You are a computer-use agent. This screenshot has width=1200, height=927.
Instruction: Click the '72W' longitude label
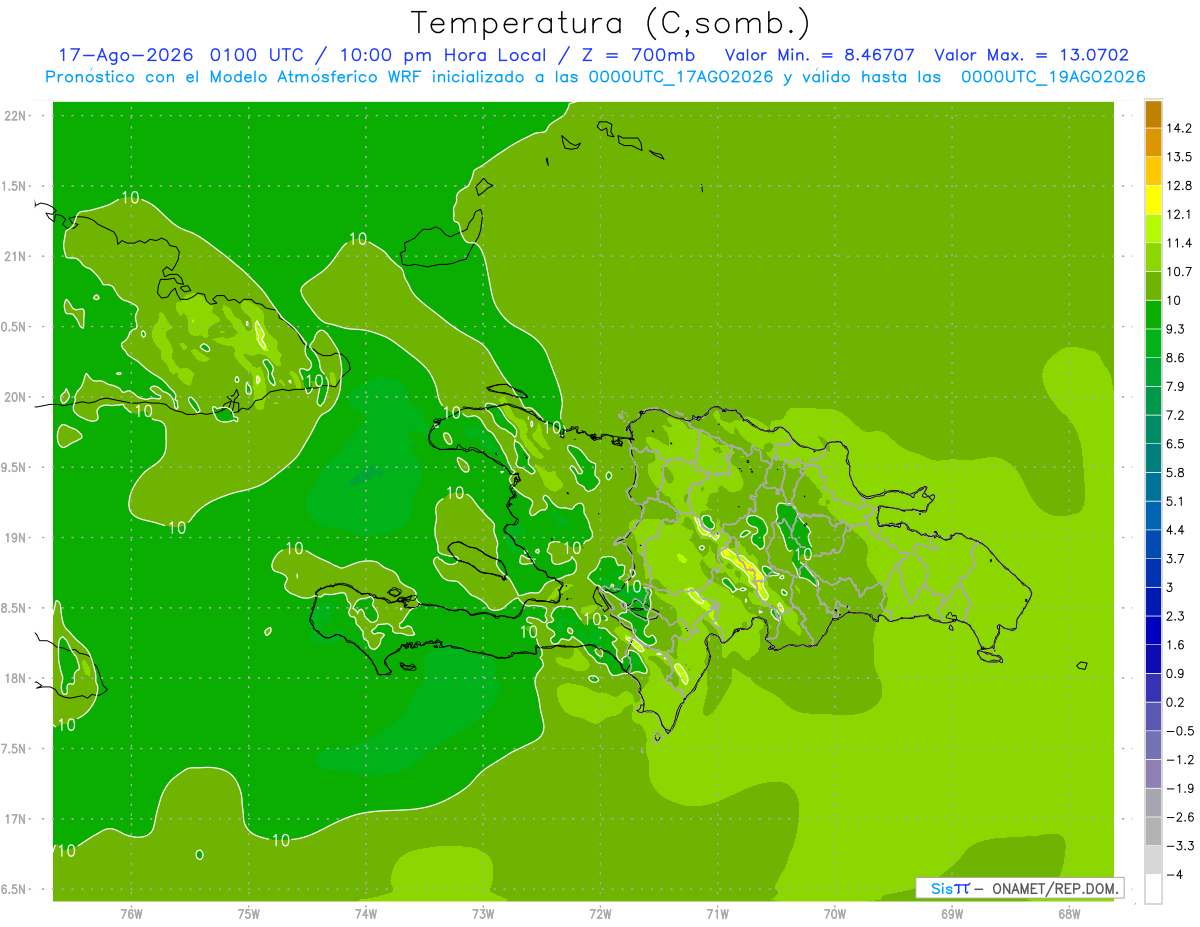(x=600, y=914)
